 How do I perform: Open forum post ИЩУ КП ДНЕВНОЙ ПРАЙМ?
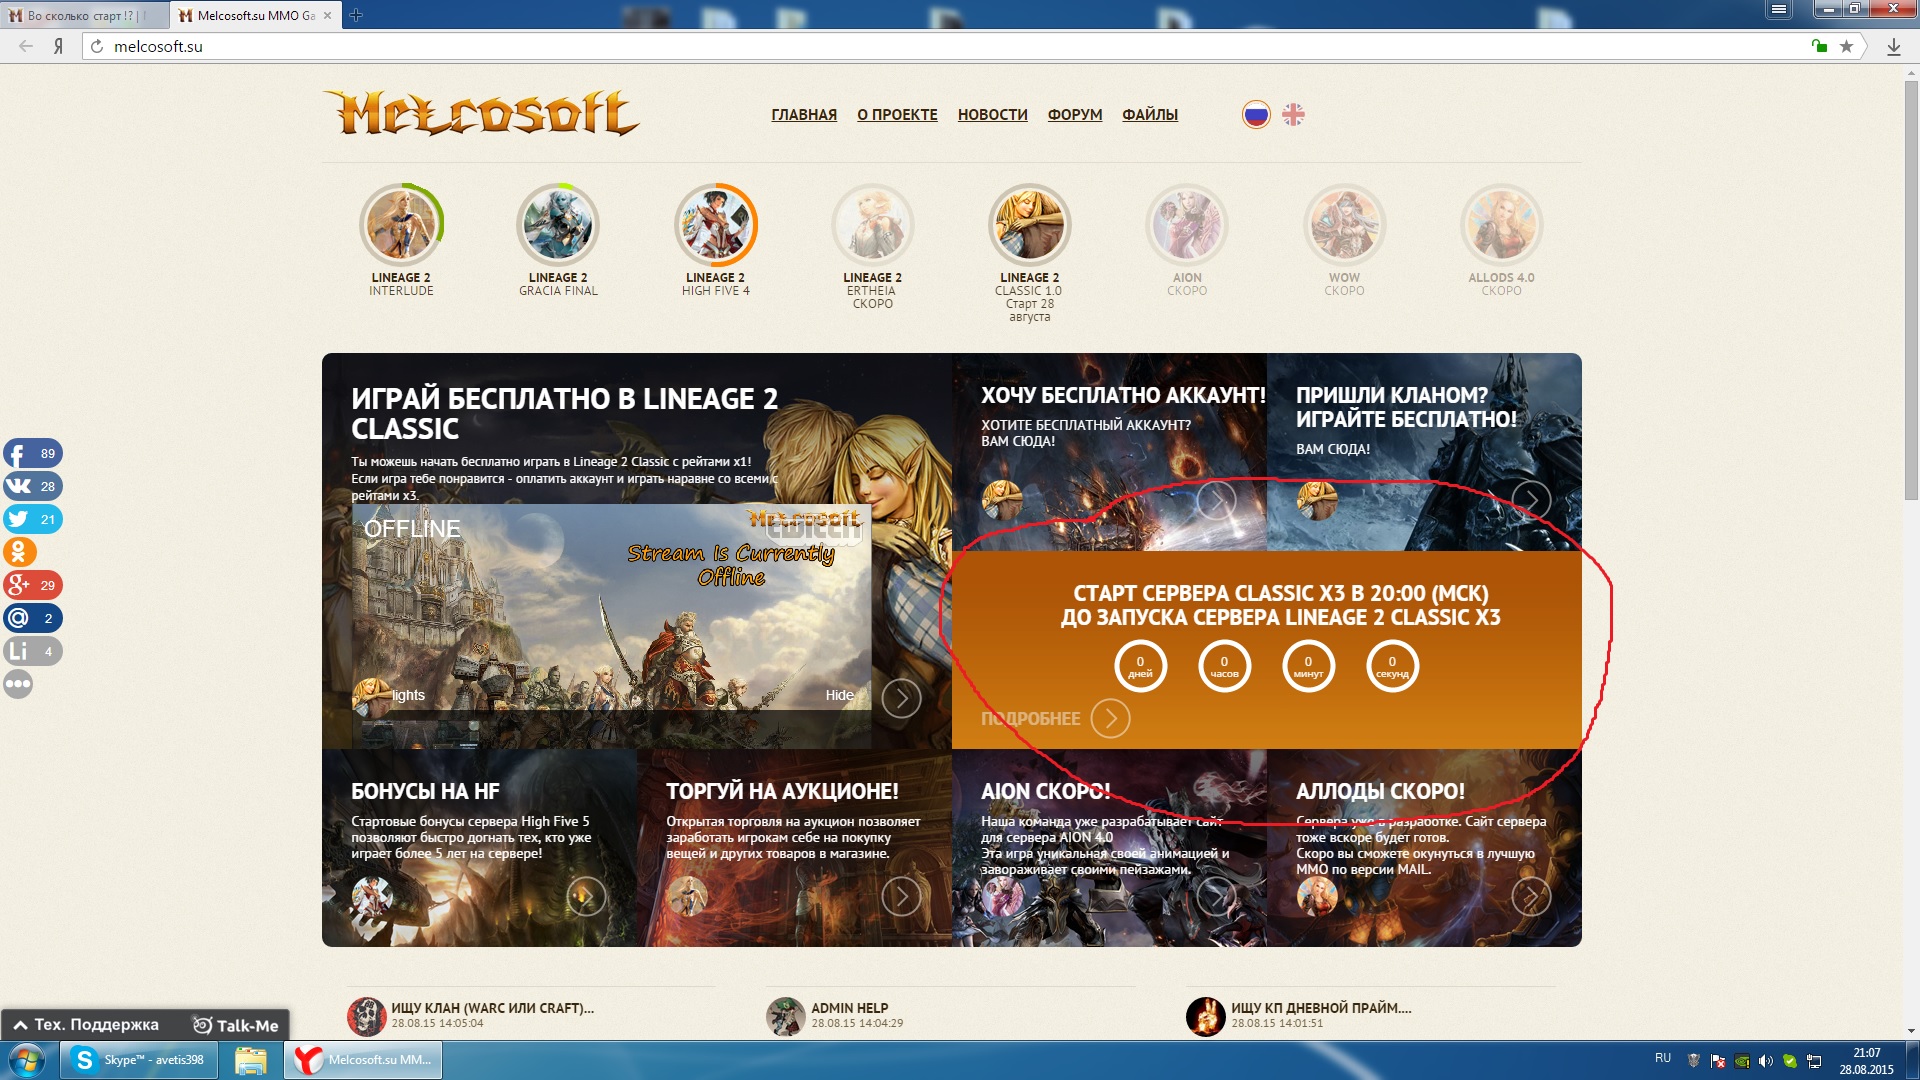click(x=1321, y=1008)
